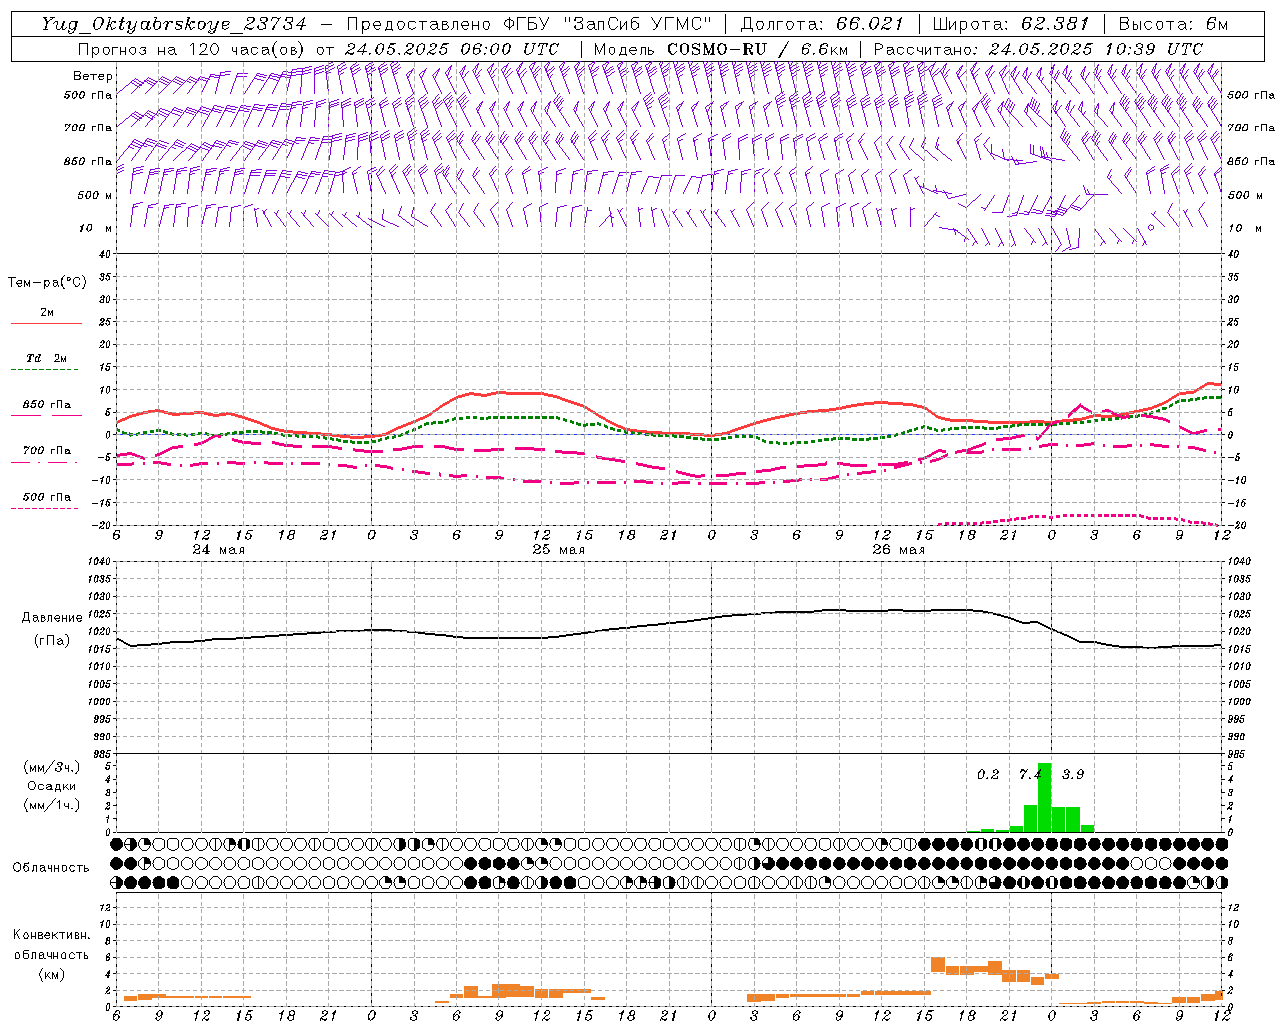Click the '(мм/3ч.)' precipitation unit label
The image size is (1280, 1024).
51,767
